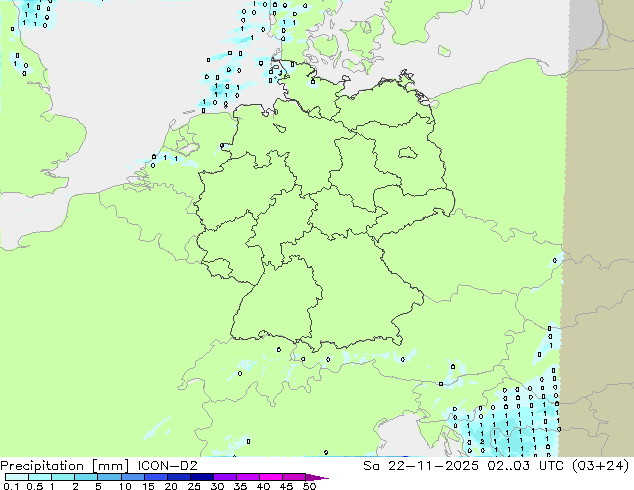
Task: Click the legend value "10"
Action: [125, 486]
